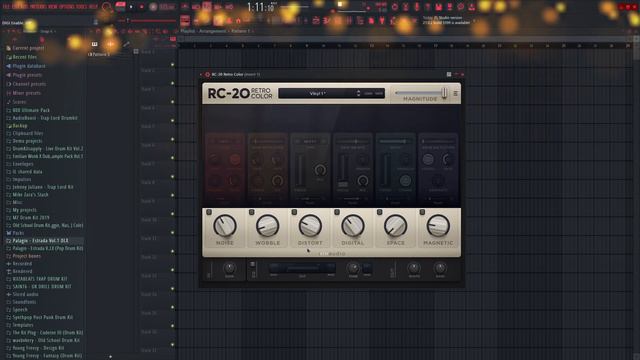Toggle pattern/song mode switch in transport
Viewport: 640px width, 360px height.
[x=120, y=7]
